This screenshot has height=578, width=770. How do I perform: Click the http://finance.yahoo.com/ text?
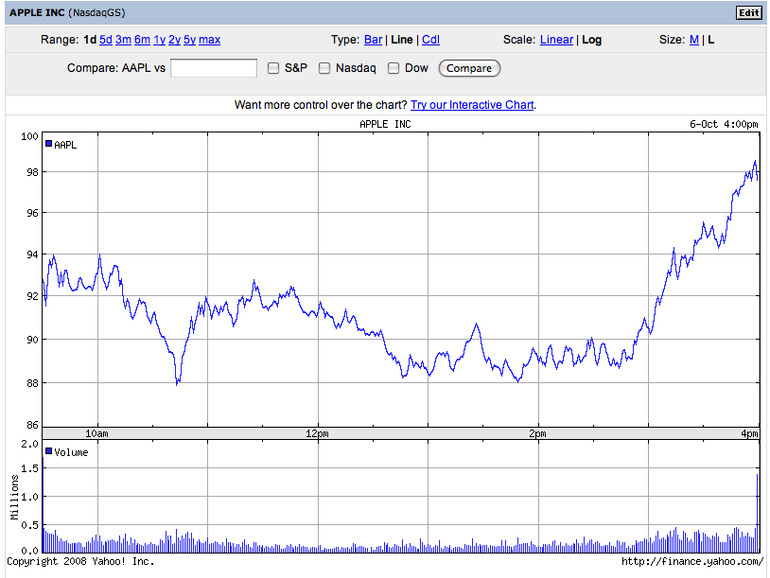pos(692,561)
